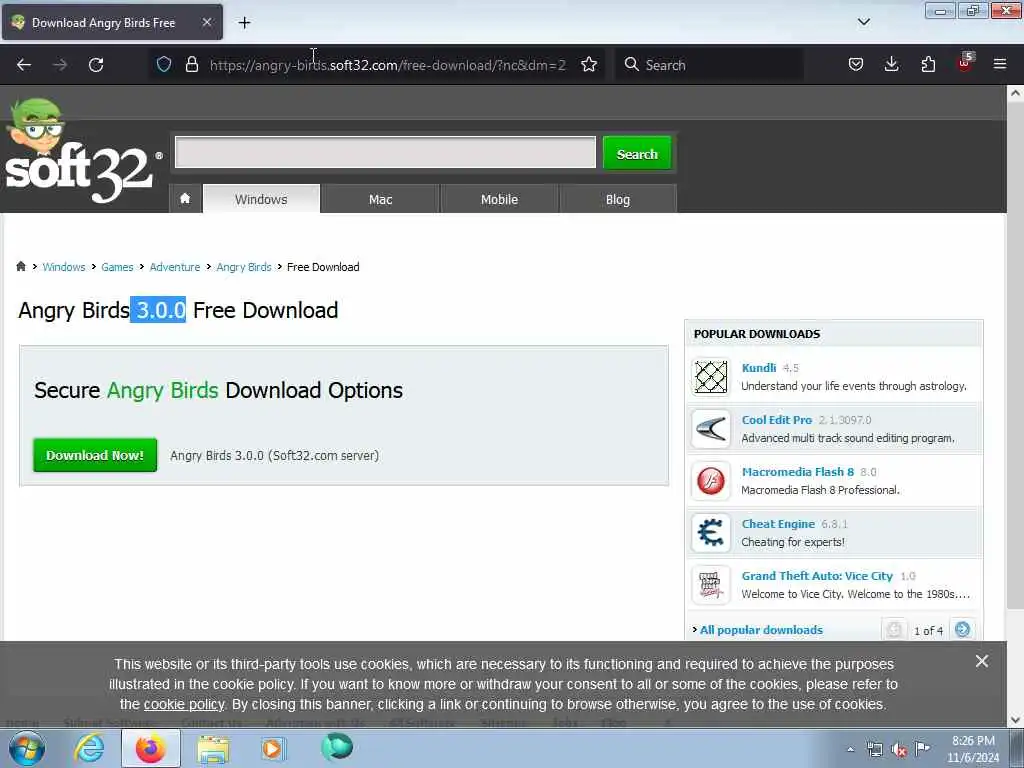Image resolution: width=1024 pixels, height=768 pixels.
Task: Go to next popular downloads page arrow
Action: (963, 630)
